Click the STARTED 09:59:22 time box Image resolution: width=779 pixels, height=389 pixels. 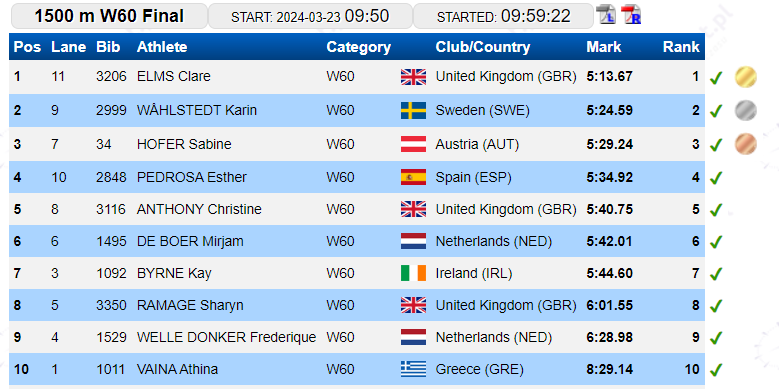click(503, 16)
